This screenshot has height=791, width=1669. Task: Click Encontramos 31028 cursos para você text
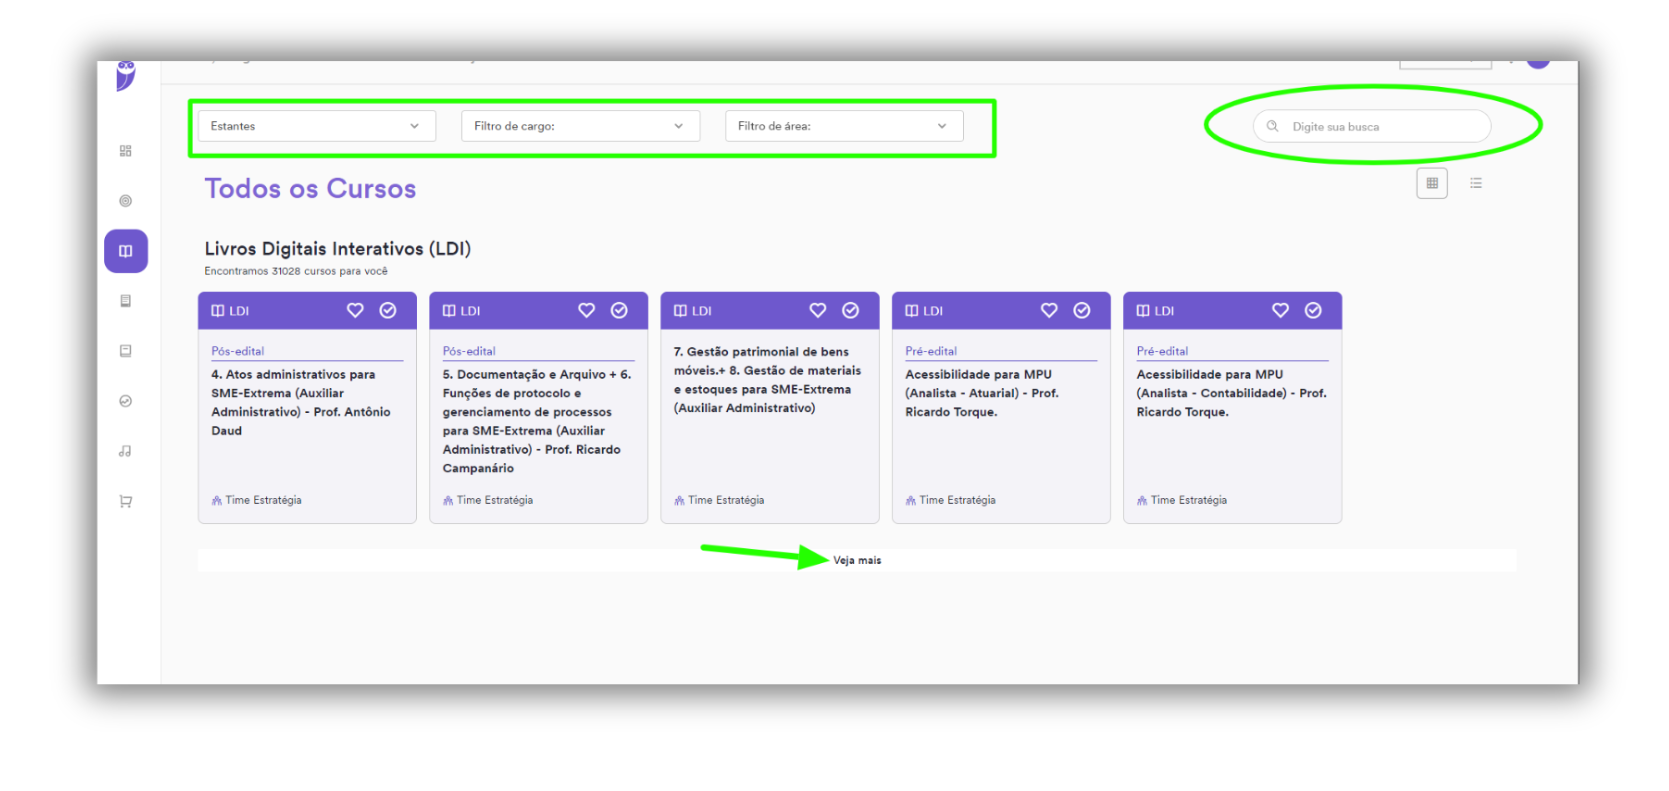pyautogui.click(x=296, y=271)
